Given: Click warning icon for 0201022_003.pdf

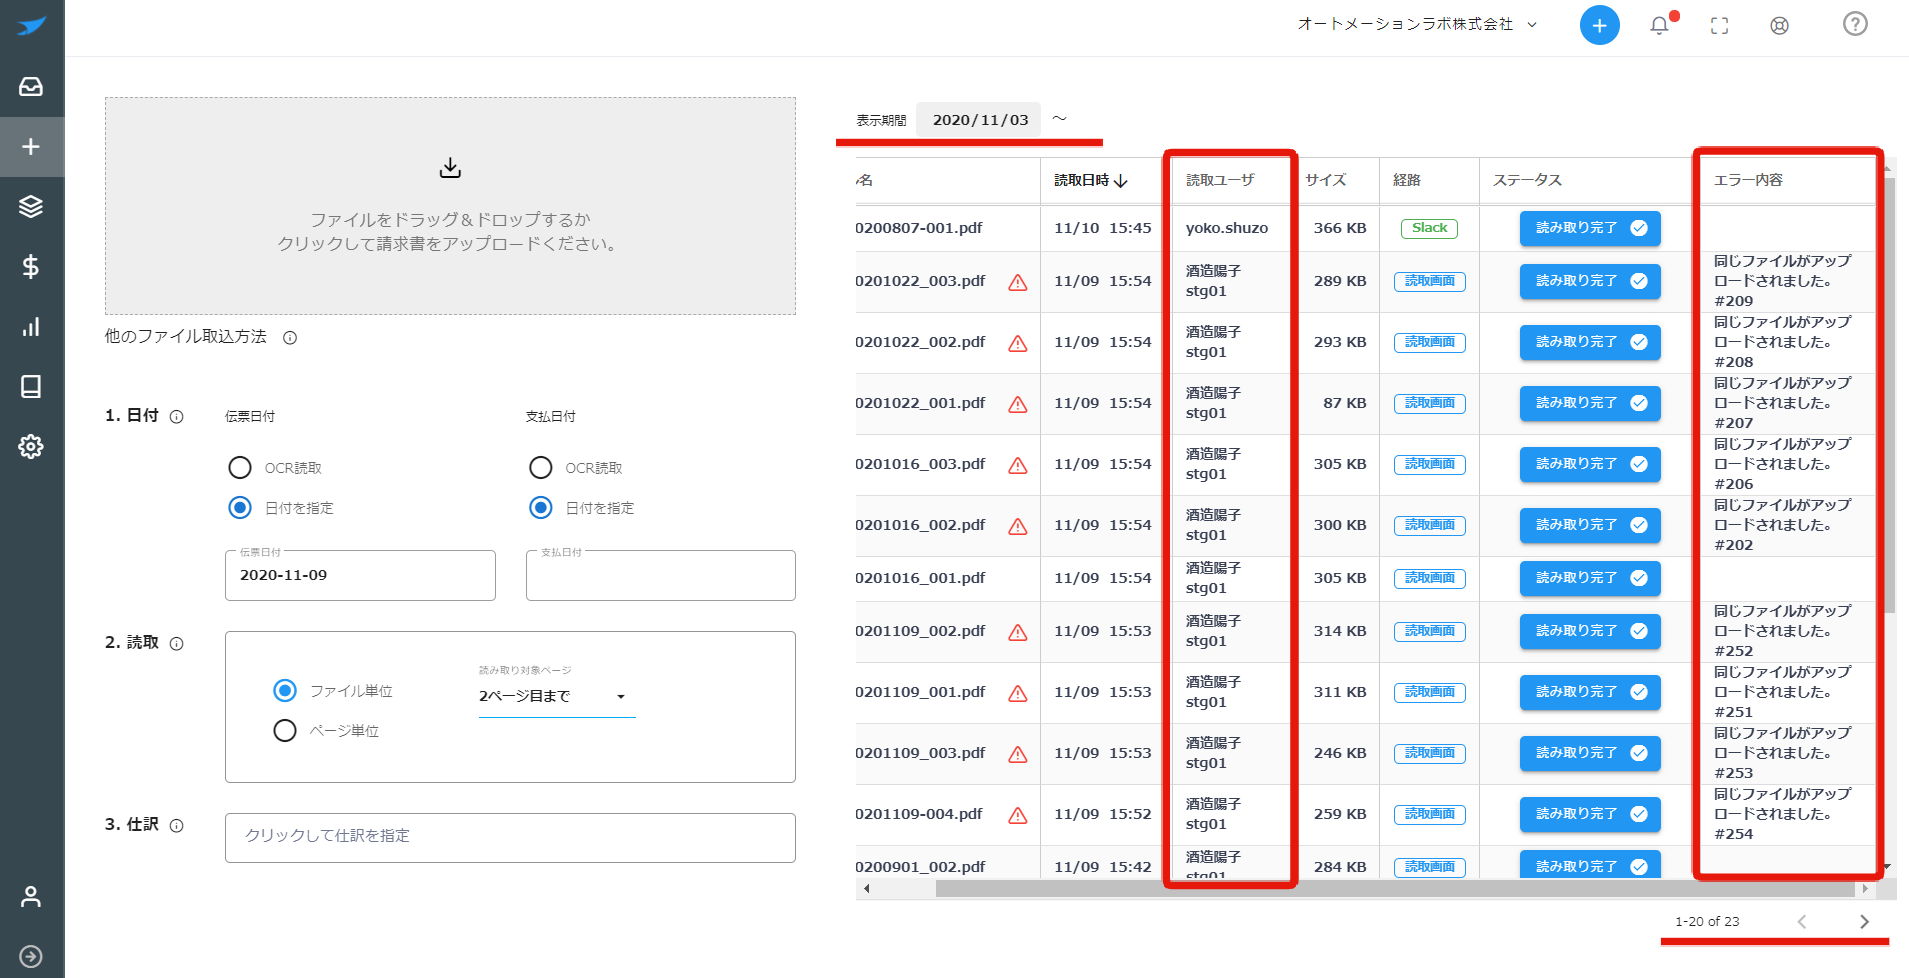Looking at the screenshot, I should (1018, 283).
